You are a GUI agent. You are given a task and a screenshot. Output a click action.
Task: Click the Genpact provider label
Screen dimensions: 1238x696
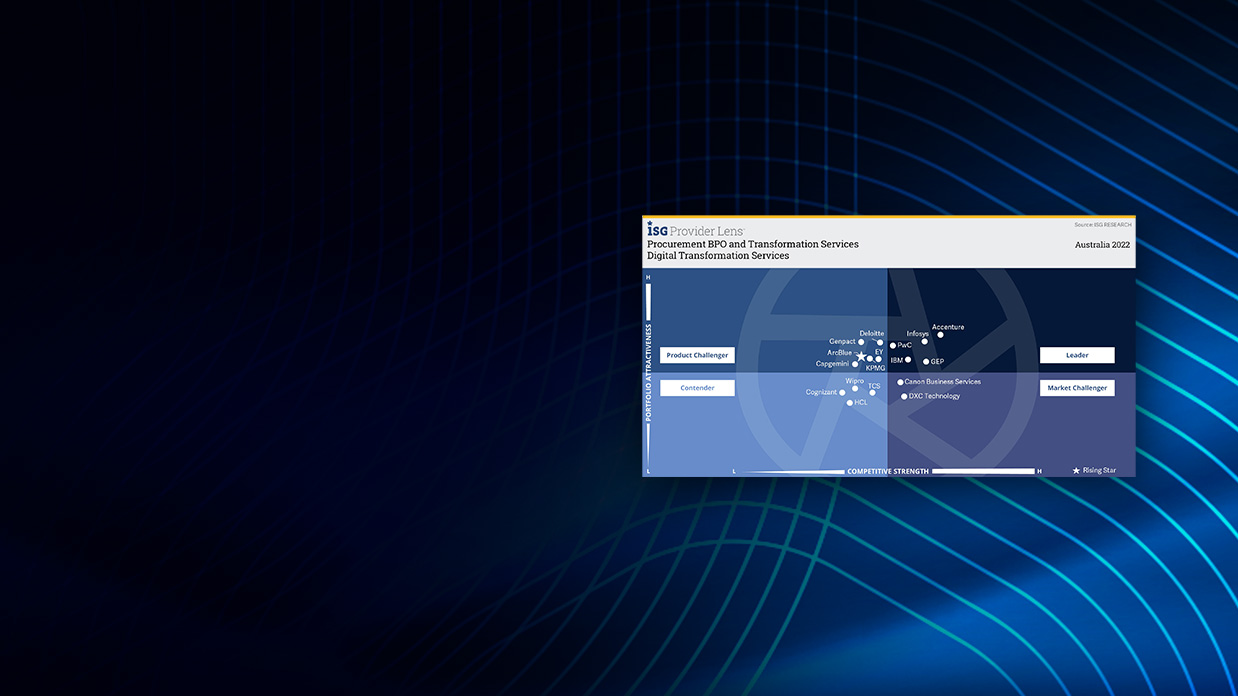tap(842, 342)
